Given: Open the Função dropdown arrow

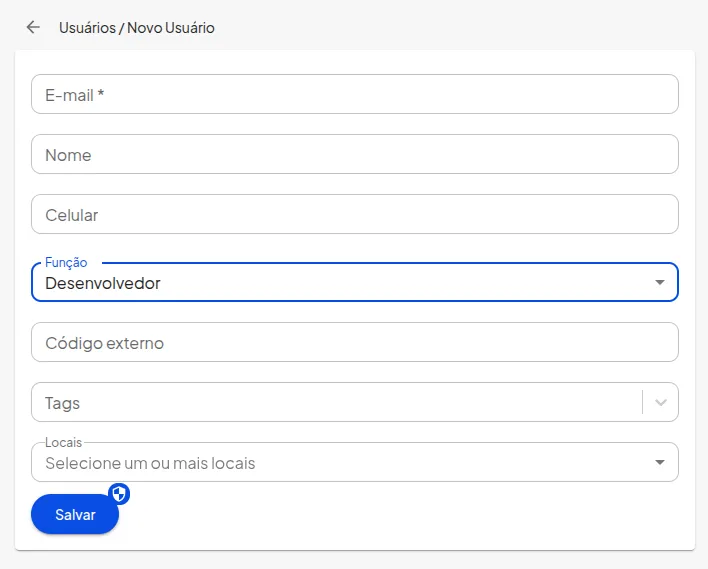Looking at the screenshot, I should [659, 283].
